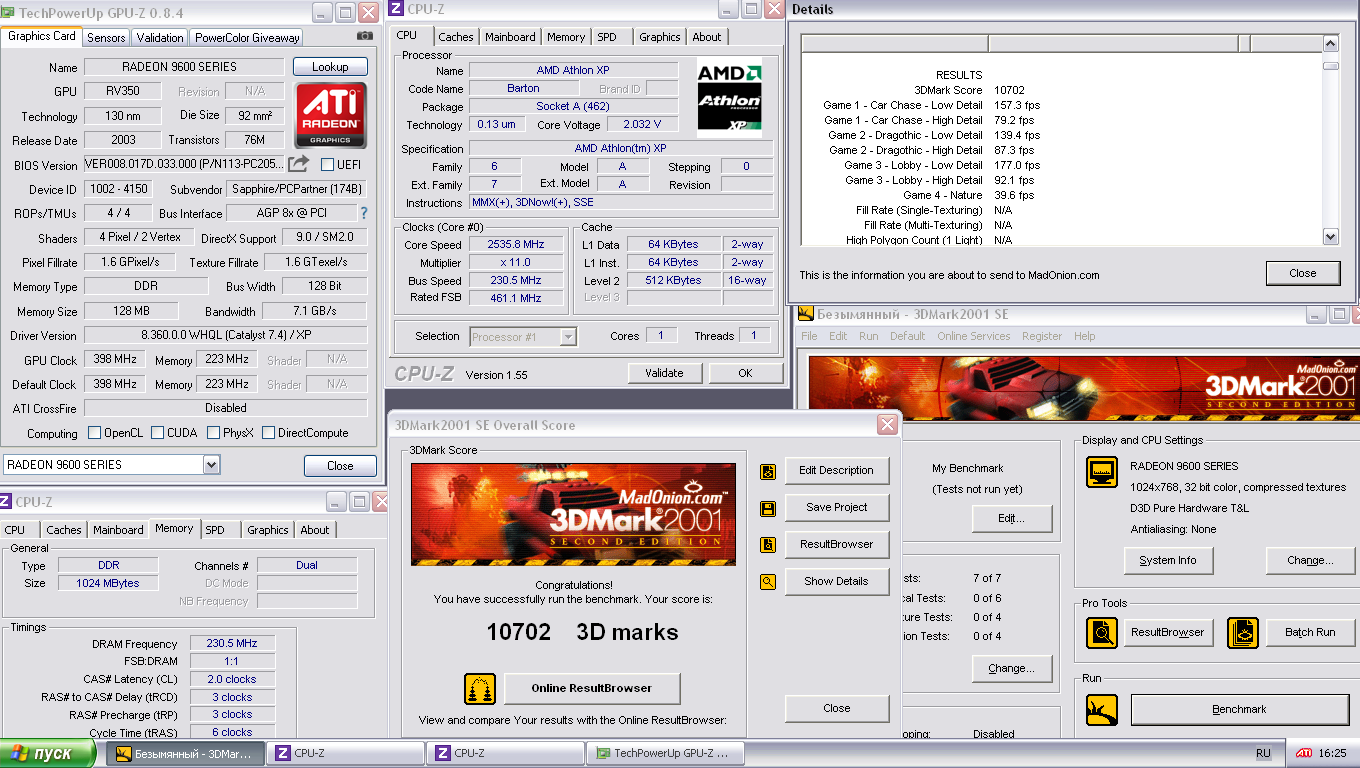Click the ResultBrowser icon in score dialog
The height and width of the screenshot is (768, 1360).
click(x=768, y=545)
